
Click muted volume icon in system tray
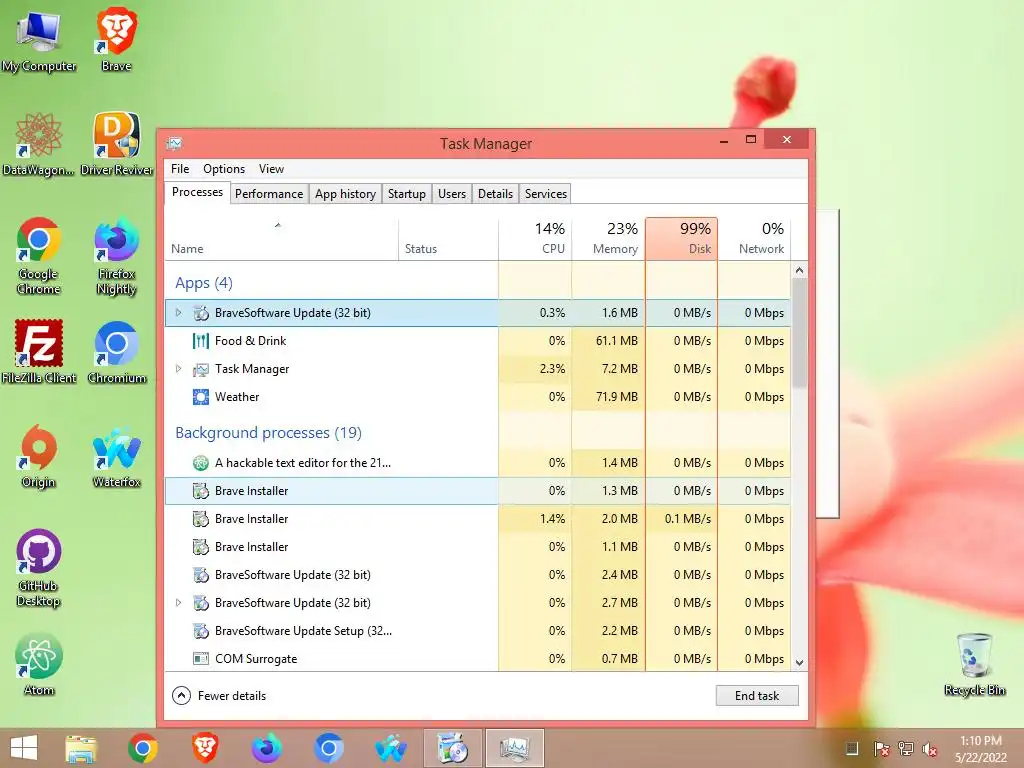point(930,749)
